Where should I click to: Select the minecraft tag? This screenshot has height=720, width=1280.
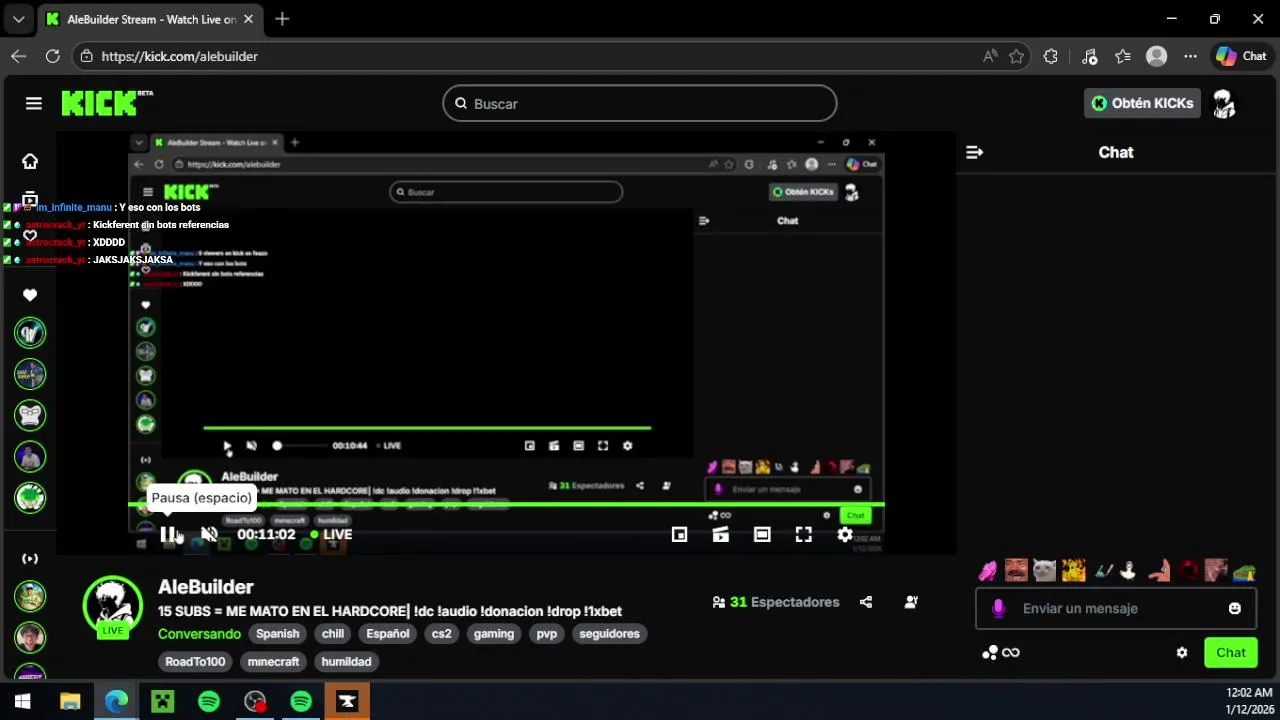tap(273, 662)
